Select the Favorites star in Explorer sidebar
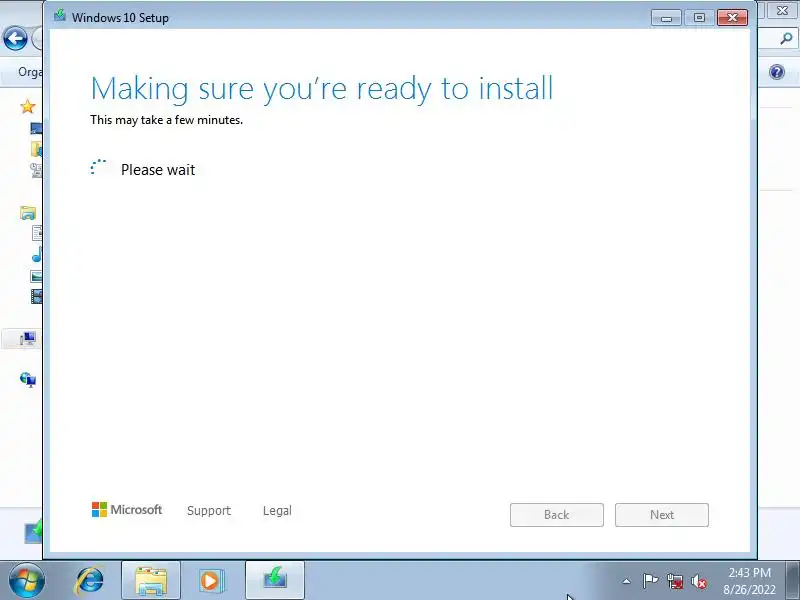 [28, 107]
